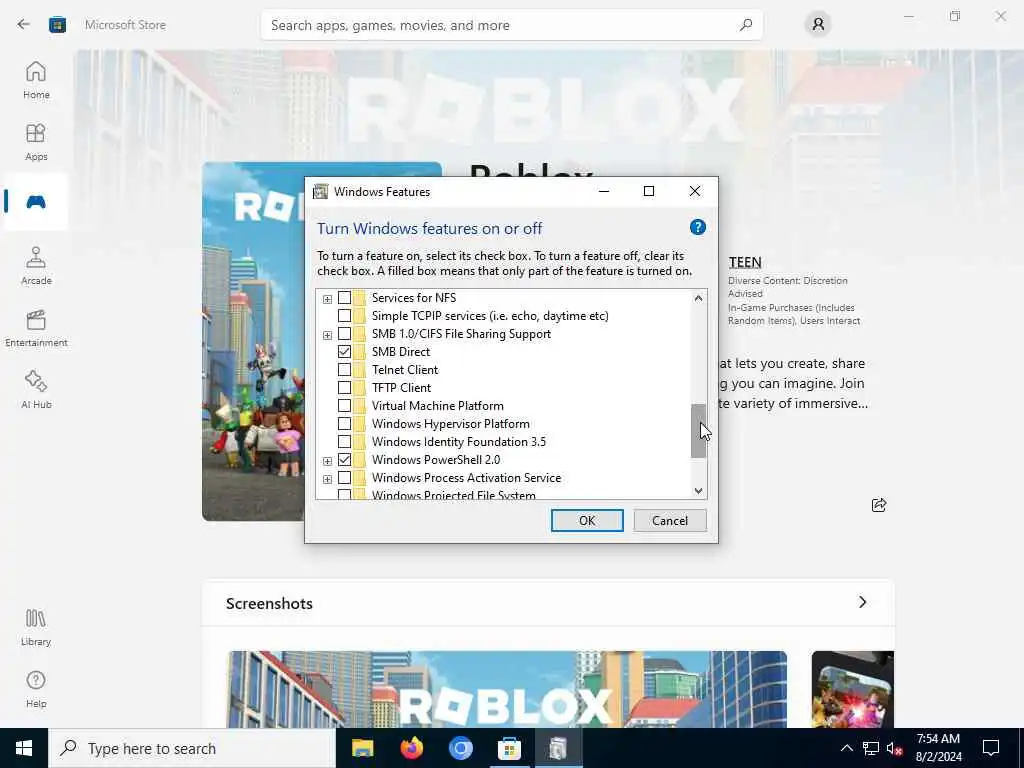Cancel the Windows Features dialog
Screen dimensions: 1024x768
point(669,520)
